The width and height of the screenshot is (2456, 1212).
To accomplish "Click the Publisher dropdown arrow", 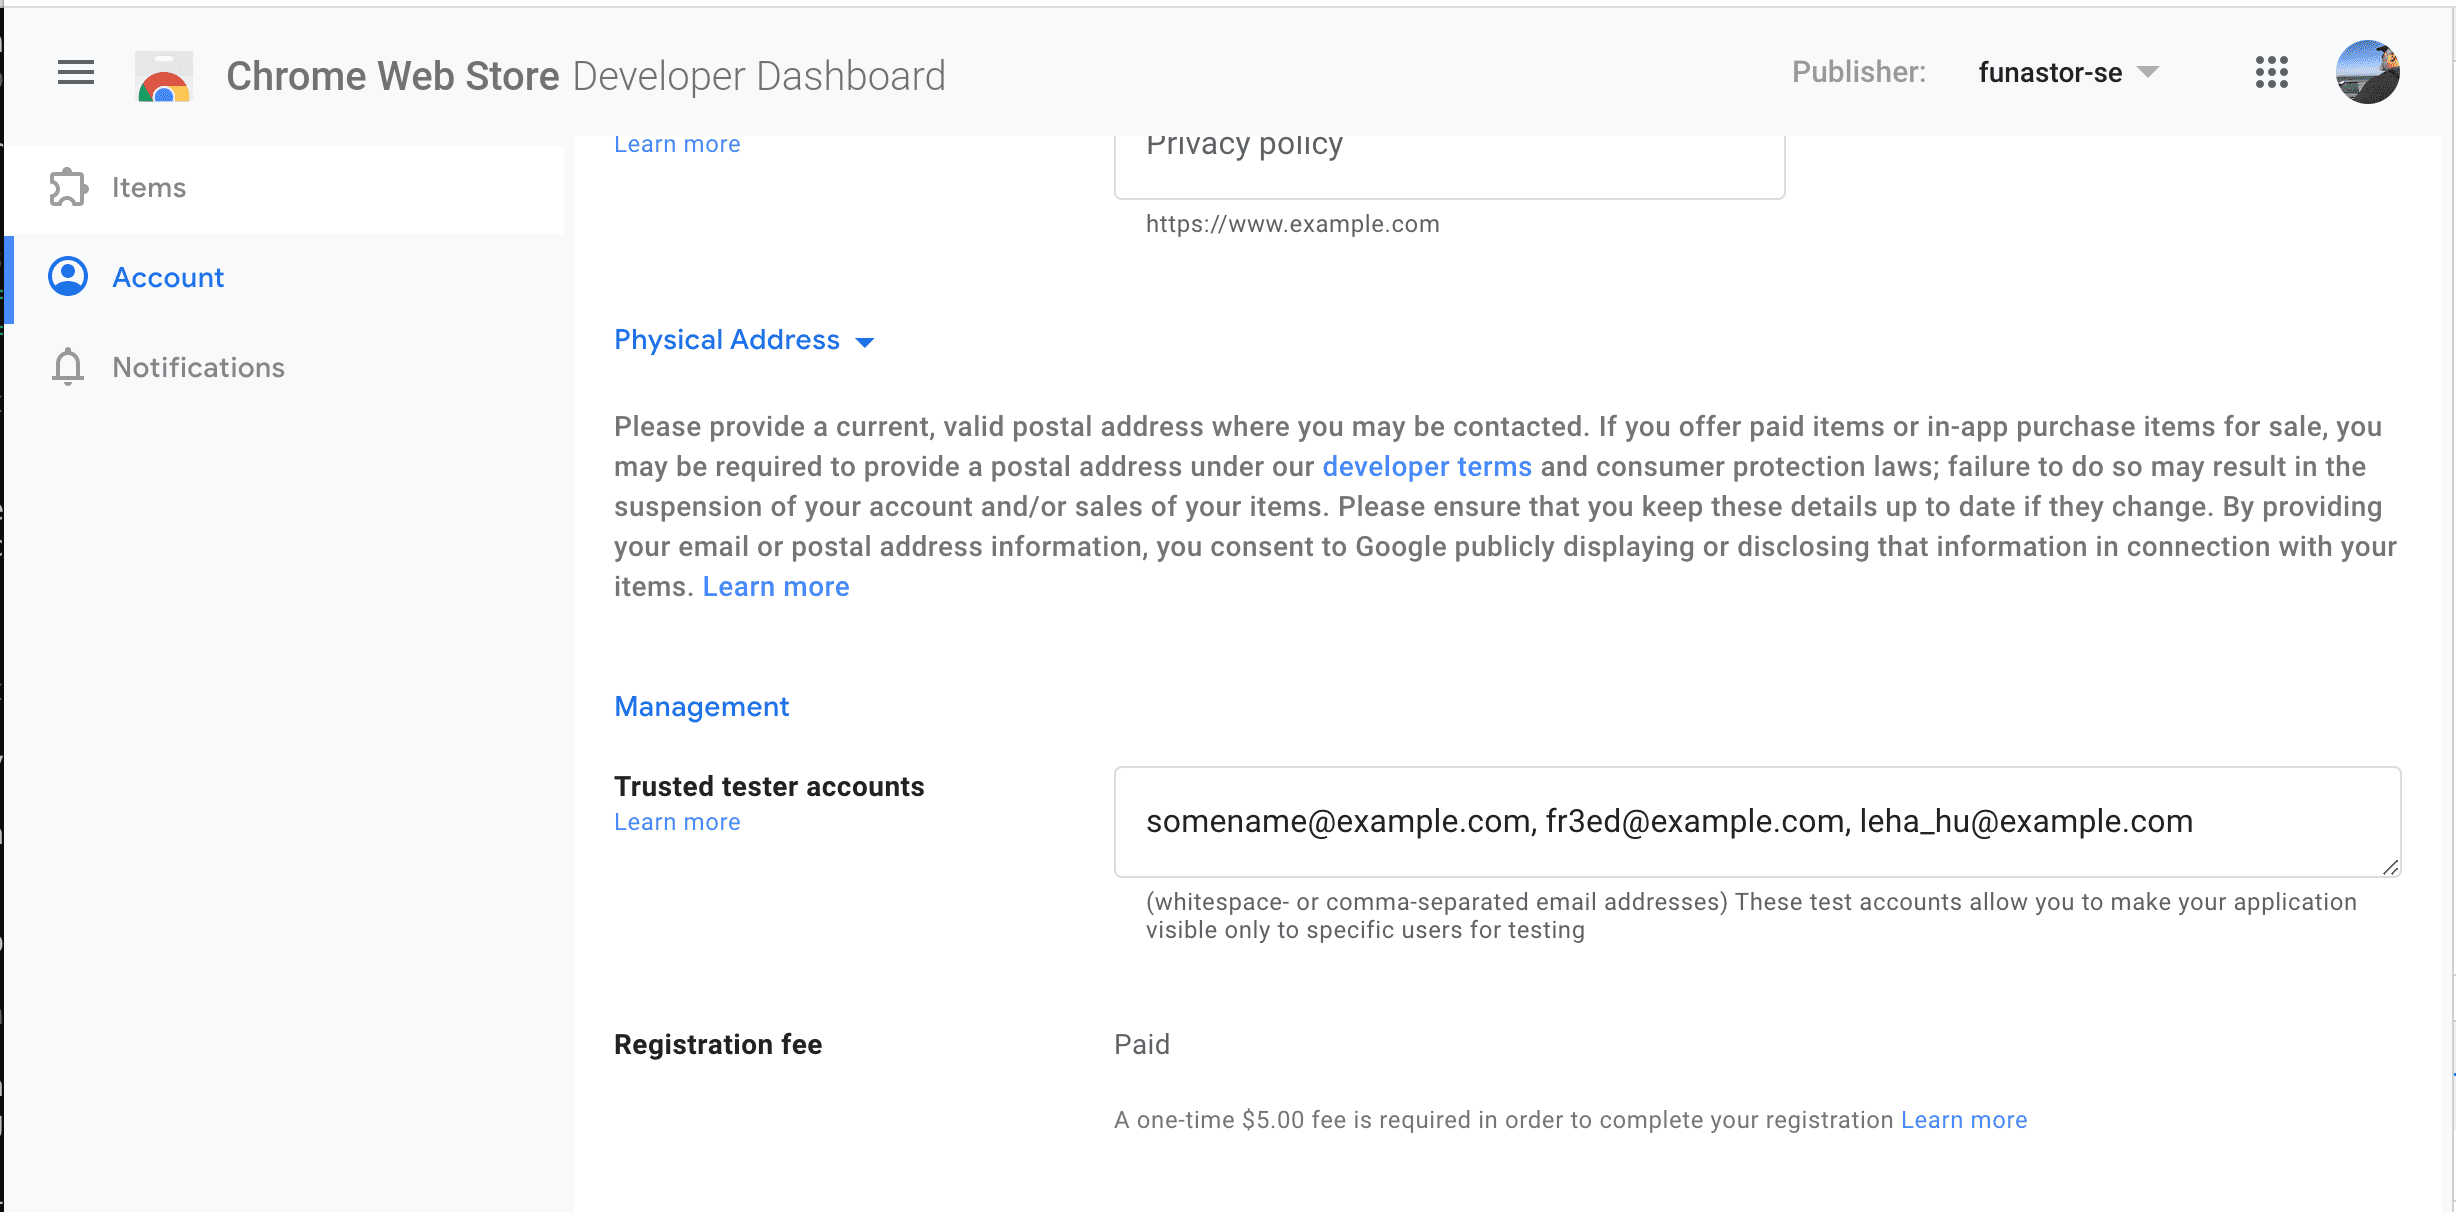I will [2158, 74].
